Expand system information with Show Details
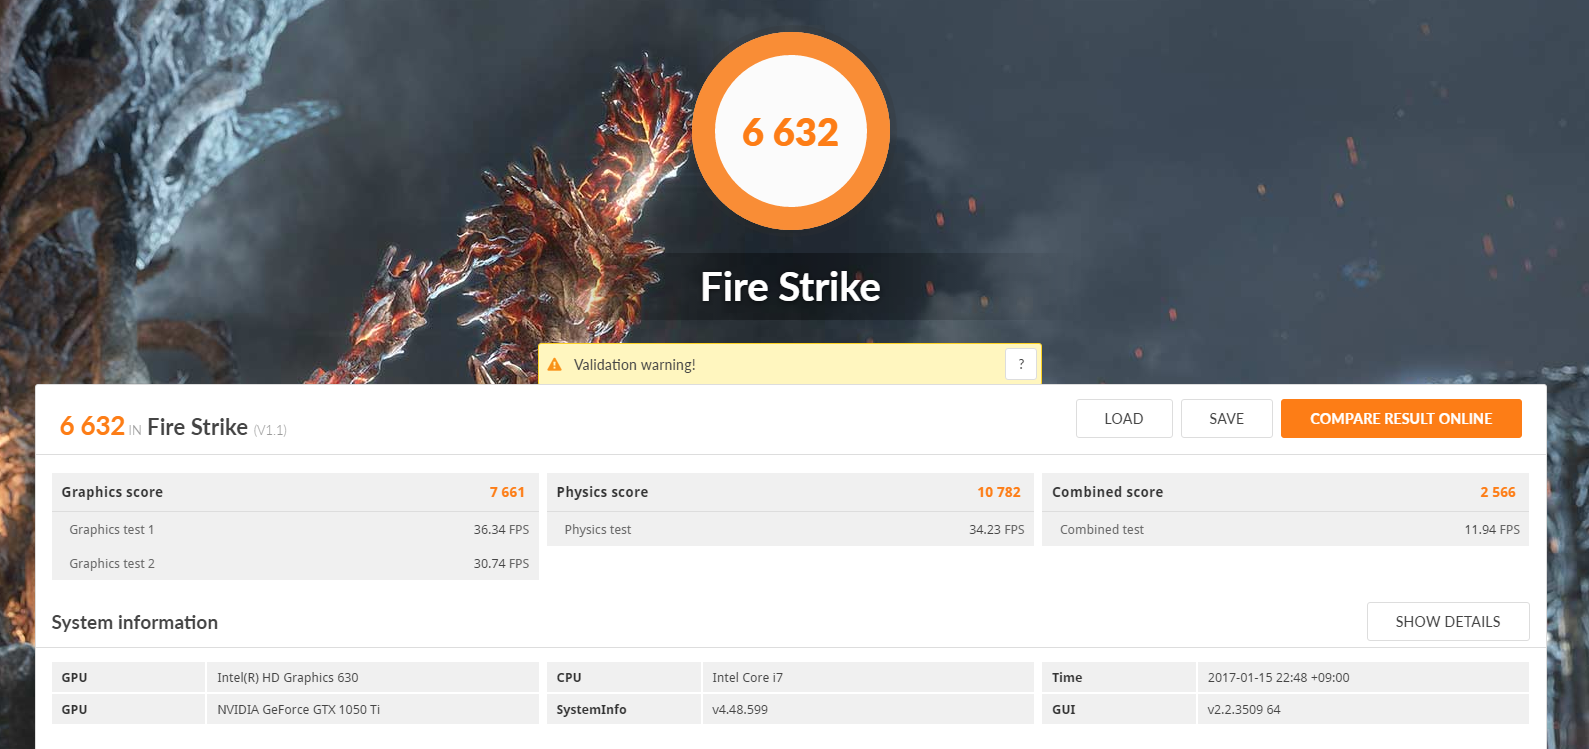This screenshot has height=749, width=1589. (1447, 622)
